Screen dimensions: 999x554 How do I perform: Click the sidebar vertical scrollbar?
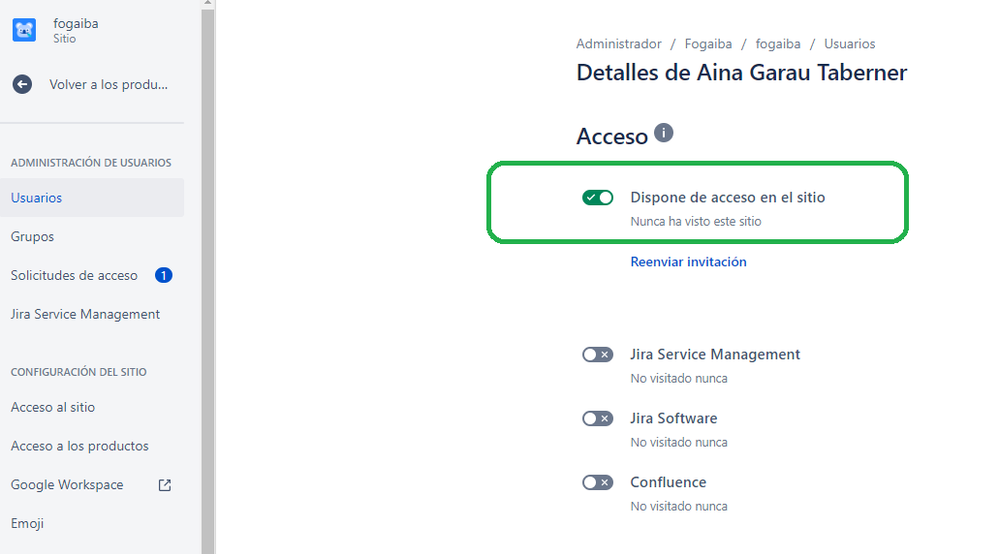click(208, 280)
